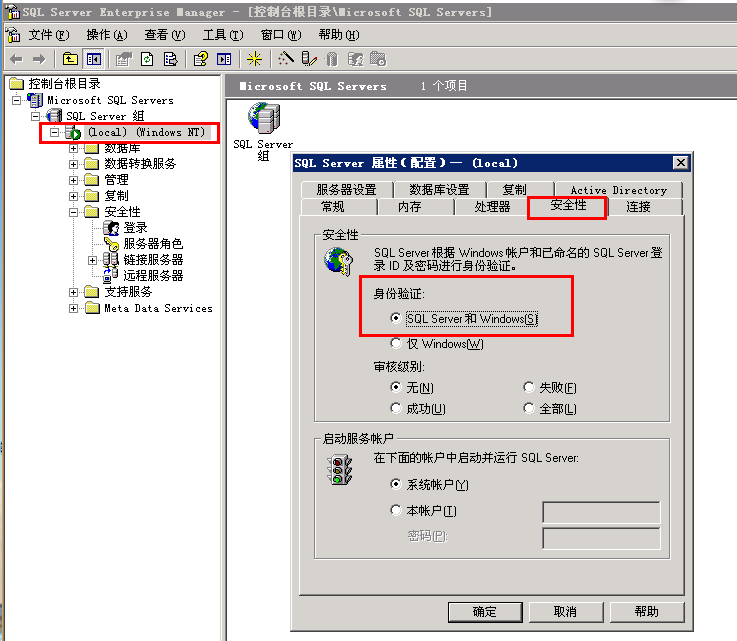Click the 链接服务器 icon in the tree
The height and width of the screenshot is (641, 737).
point(111,259)
